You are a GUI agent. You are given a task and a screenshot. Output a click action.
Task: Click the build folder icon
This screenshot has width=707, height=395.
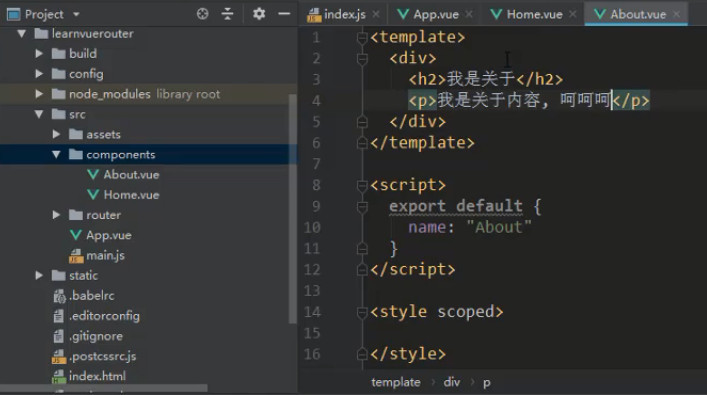tap(59, 54)
